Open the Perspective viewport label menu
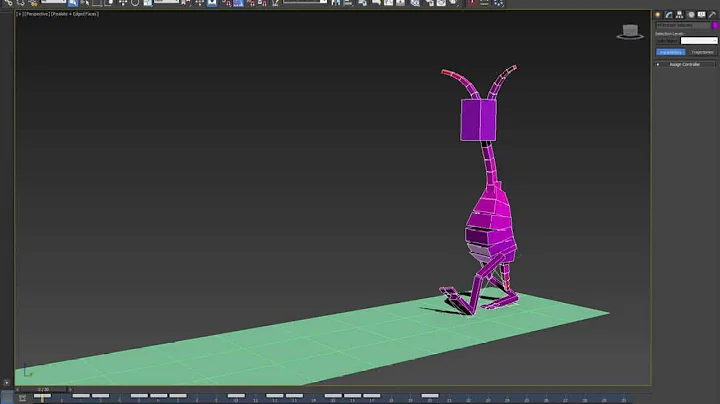720x404 pixels. [x=36, y=14]
